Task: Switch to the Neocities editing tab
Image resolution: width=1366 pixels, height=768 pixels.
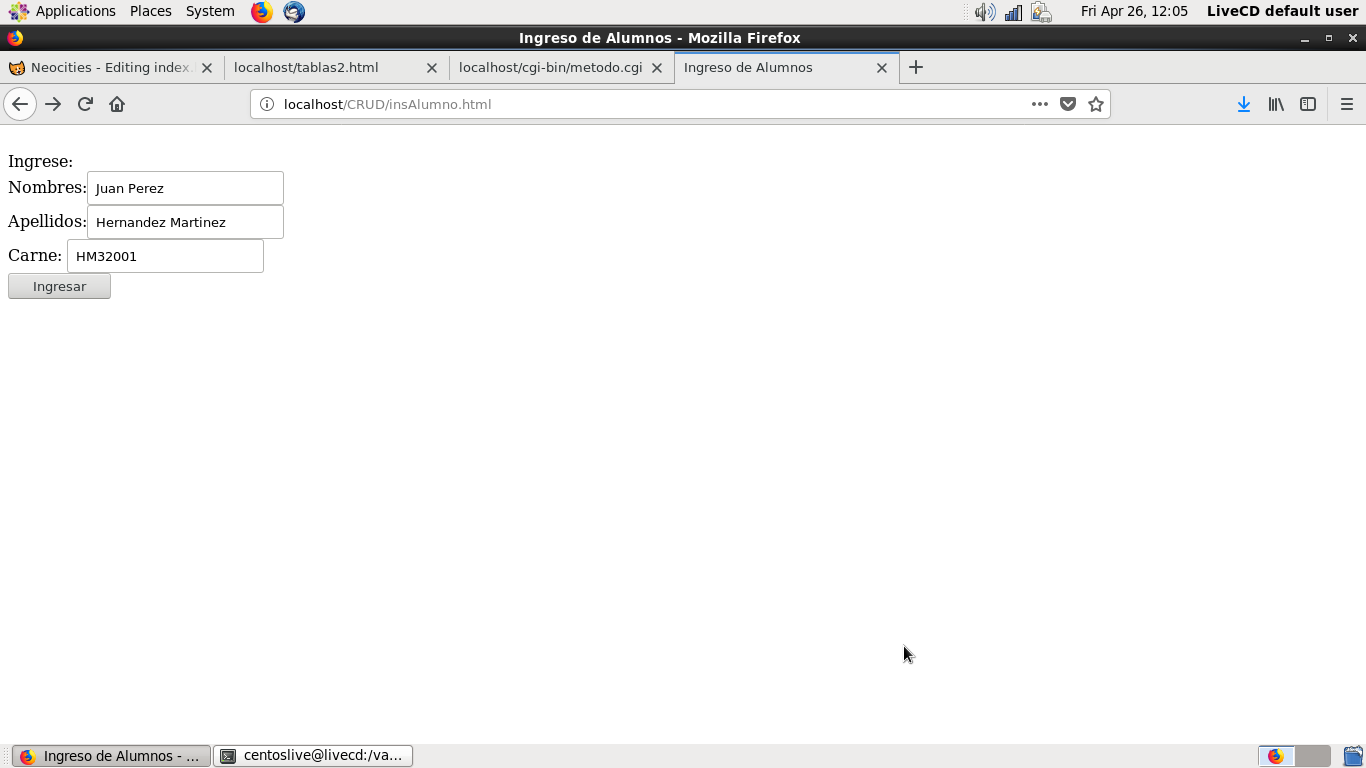Action: (x=100, y=68)
